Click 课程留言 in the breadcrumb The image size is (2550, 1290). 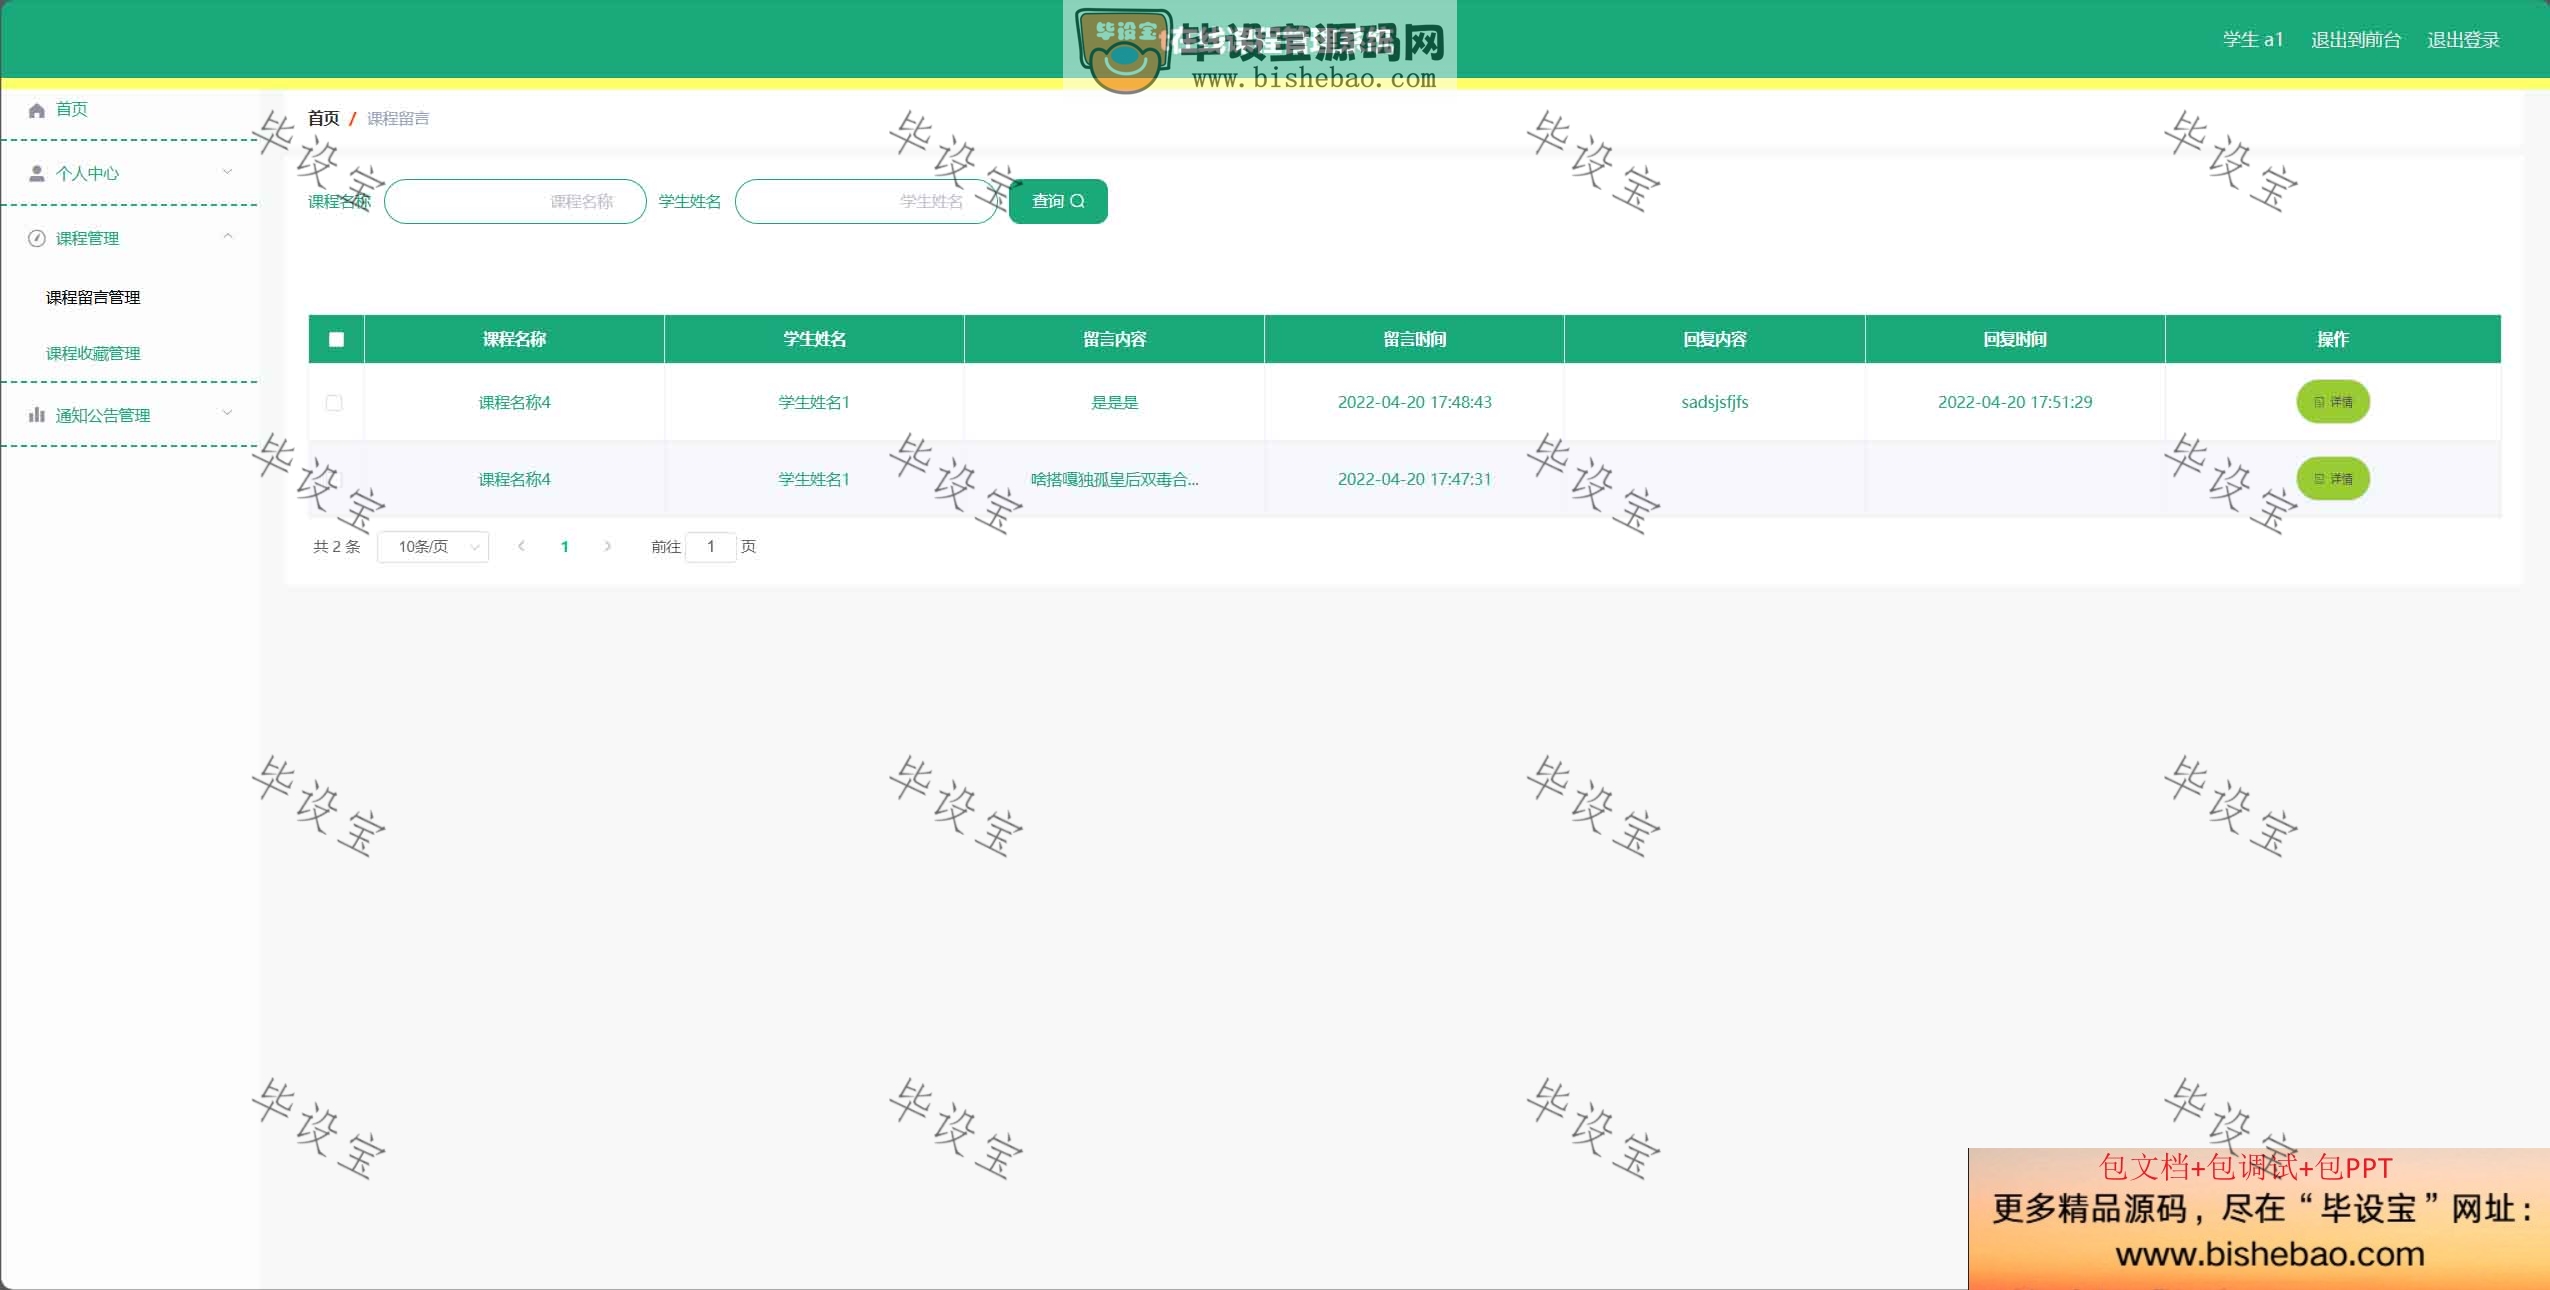pos(398,119)
